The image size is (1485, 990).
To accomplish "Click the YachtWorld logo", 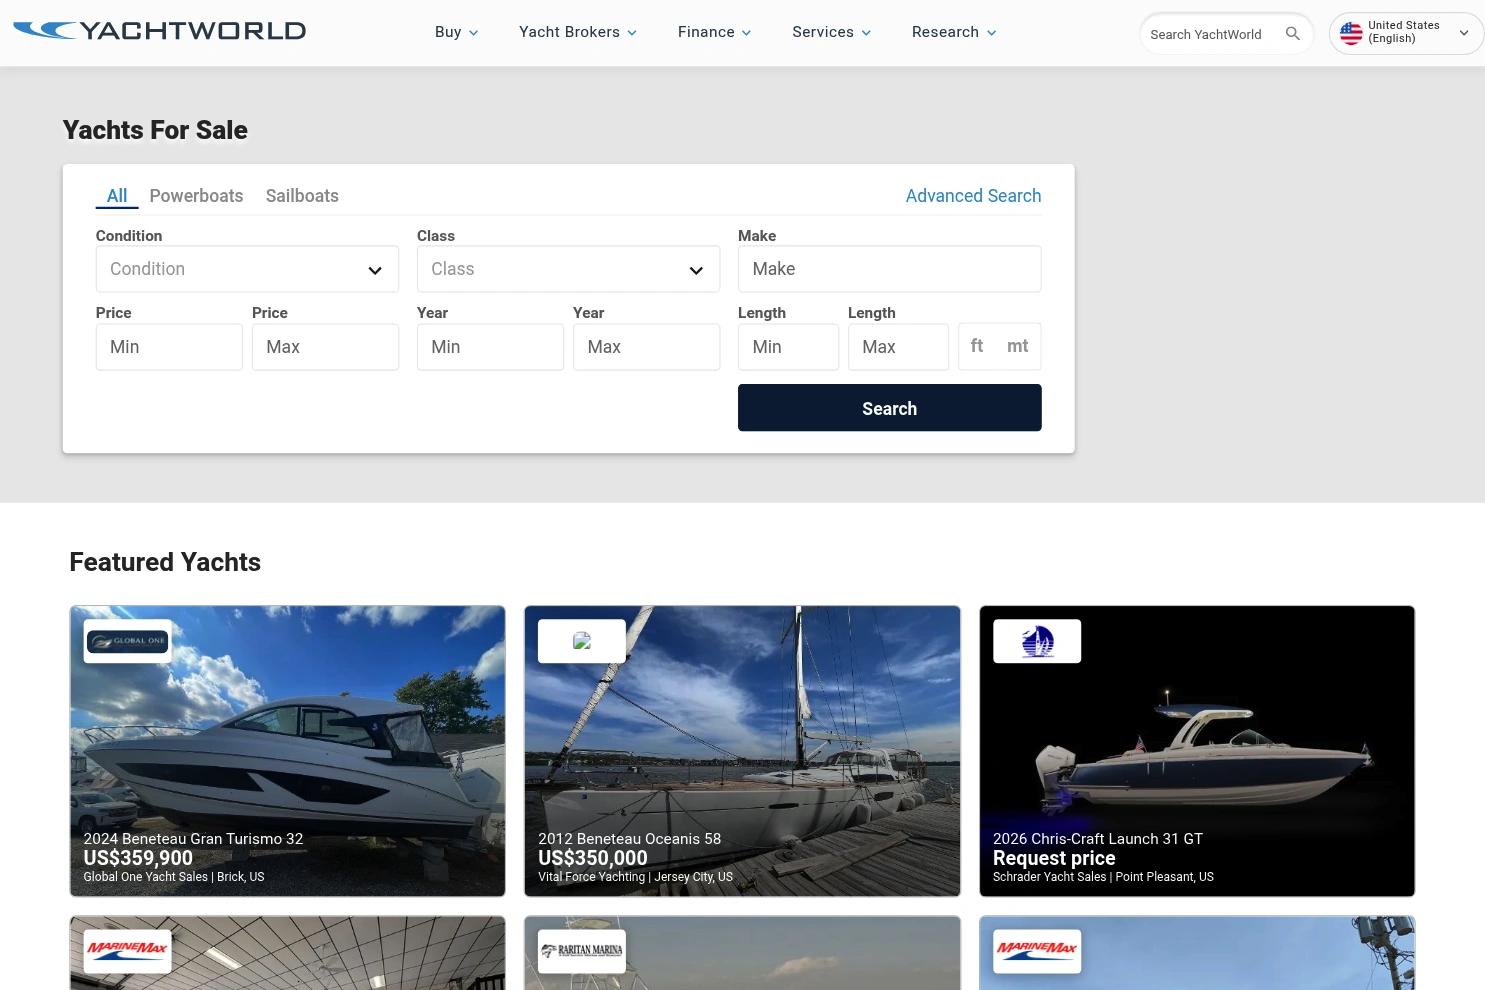I will pyautogui.click(x=160, y=31).
